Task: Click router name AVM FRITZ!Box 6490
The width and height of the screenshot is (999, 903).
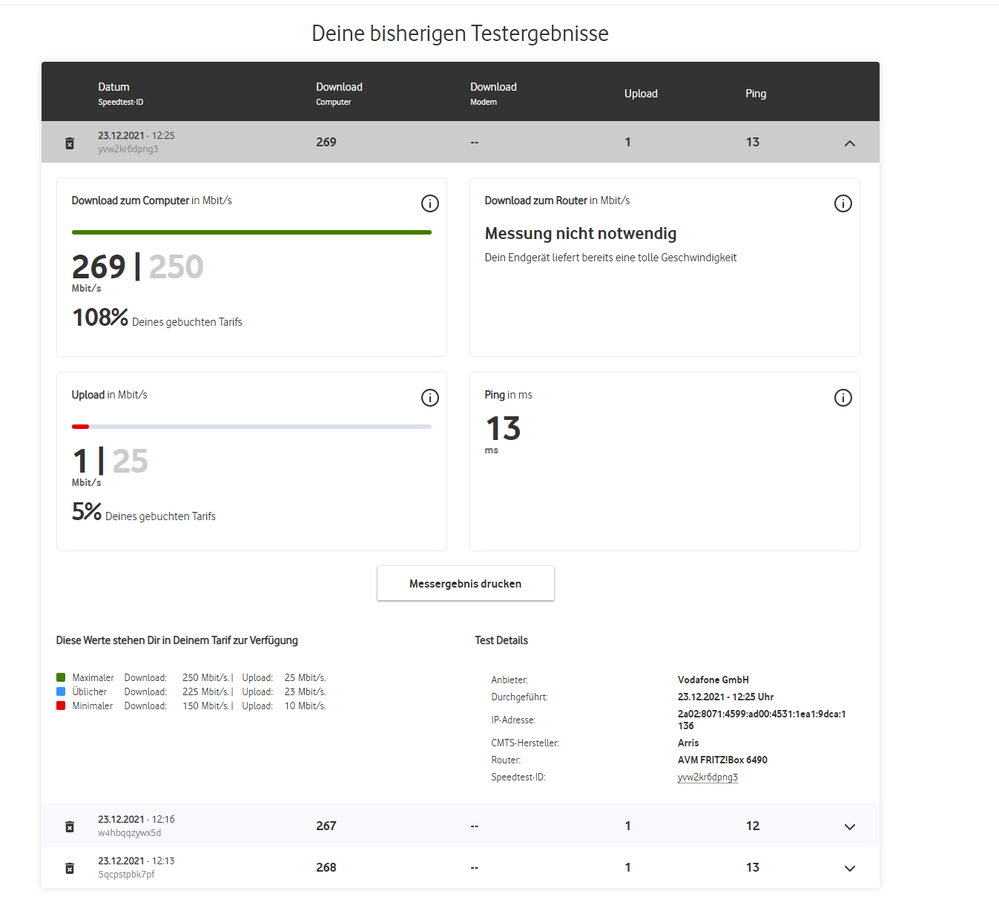Action: click(722, 760)
